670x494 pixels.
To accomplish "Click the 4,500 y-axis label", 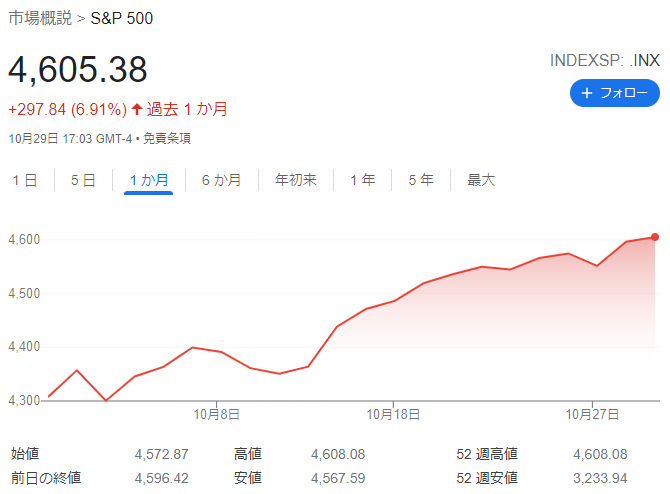I will point(24,294).
